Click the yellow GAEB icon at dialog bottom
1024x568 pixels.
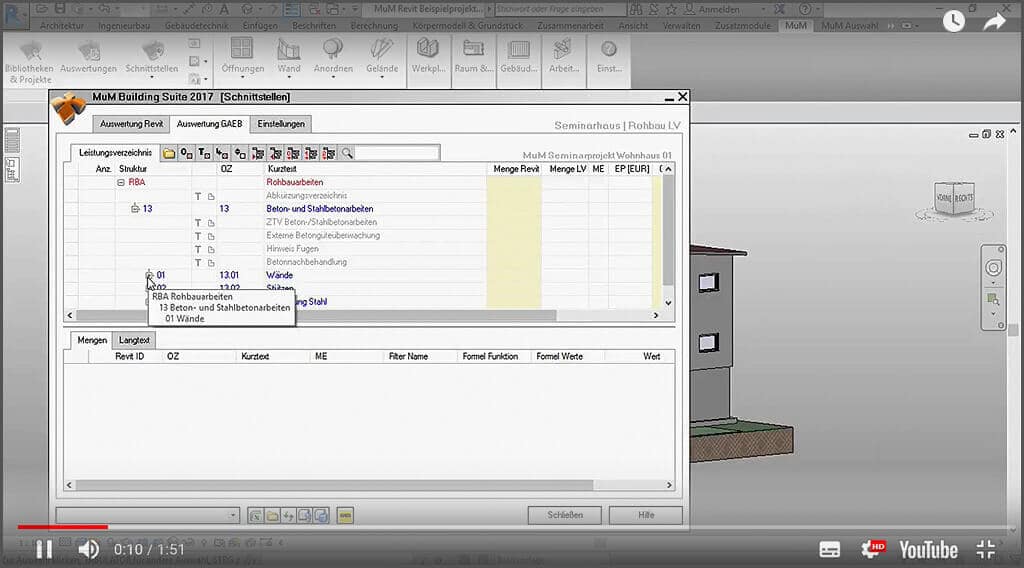tap(345, 515)
